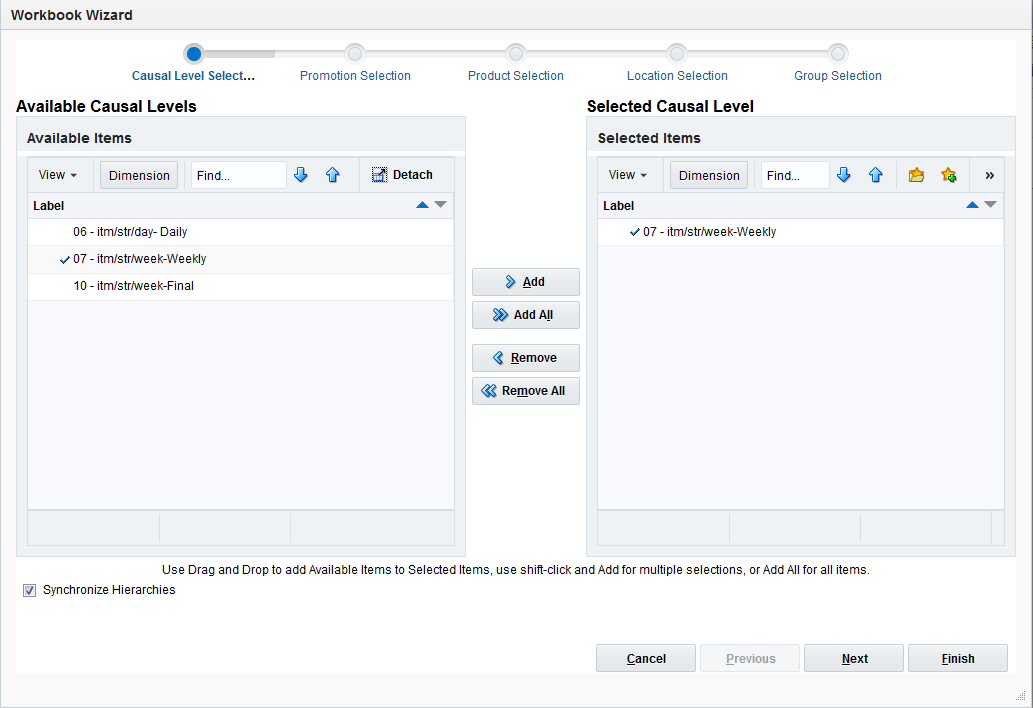This screenshot has height=708, width=1033.
Task: Click the Add All button
Action: pyautogui.click(x=526, y=315)
